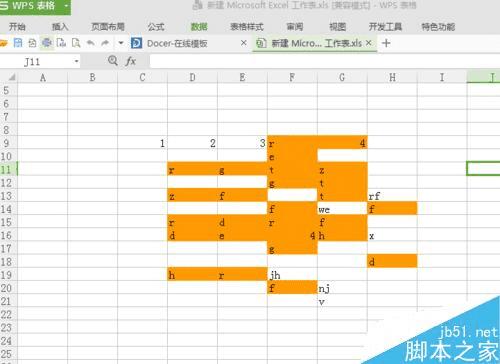This screenshot has height=364, width=500.
Task: Click orange cell F10 containing e
Action: pos(292,156)
